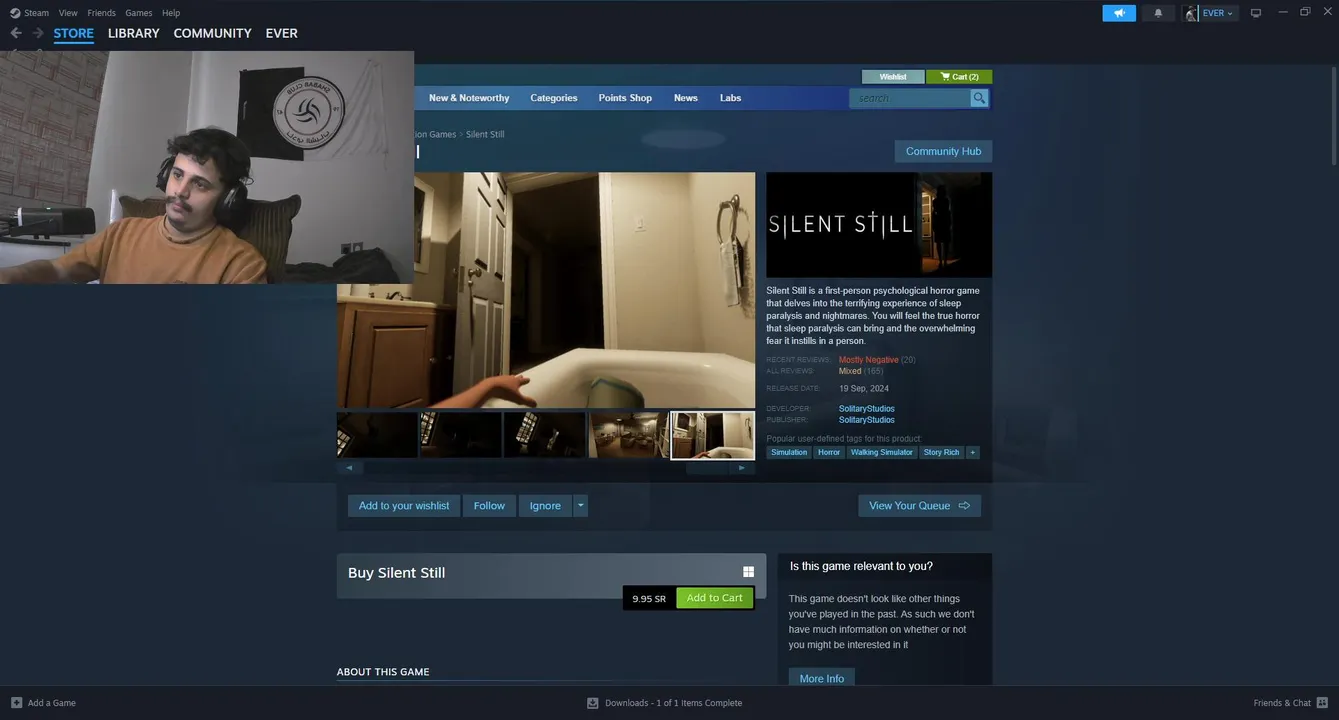Click the Big Picture mode monitor icon
The width and height of the screenshot is (1339, 720).
pyautogui.click(x=1256, y=13)
